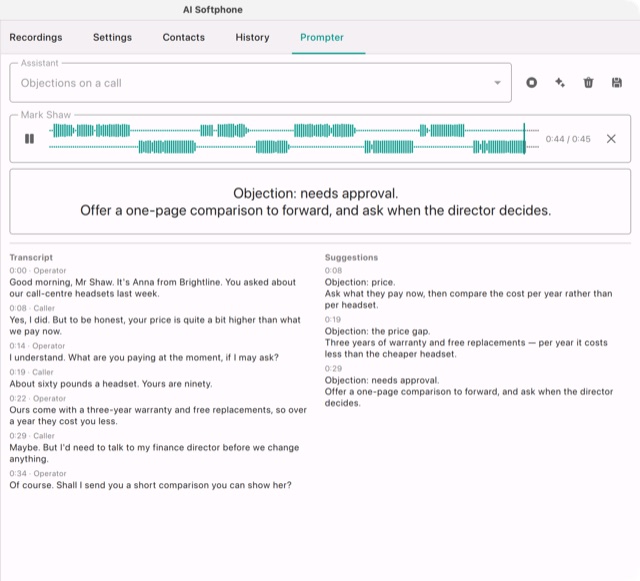Click the '0:00 · Operator' timestamp
The width and height of the screenshot is (640, 581).
click(38, 271)
